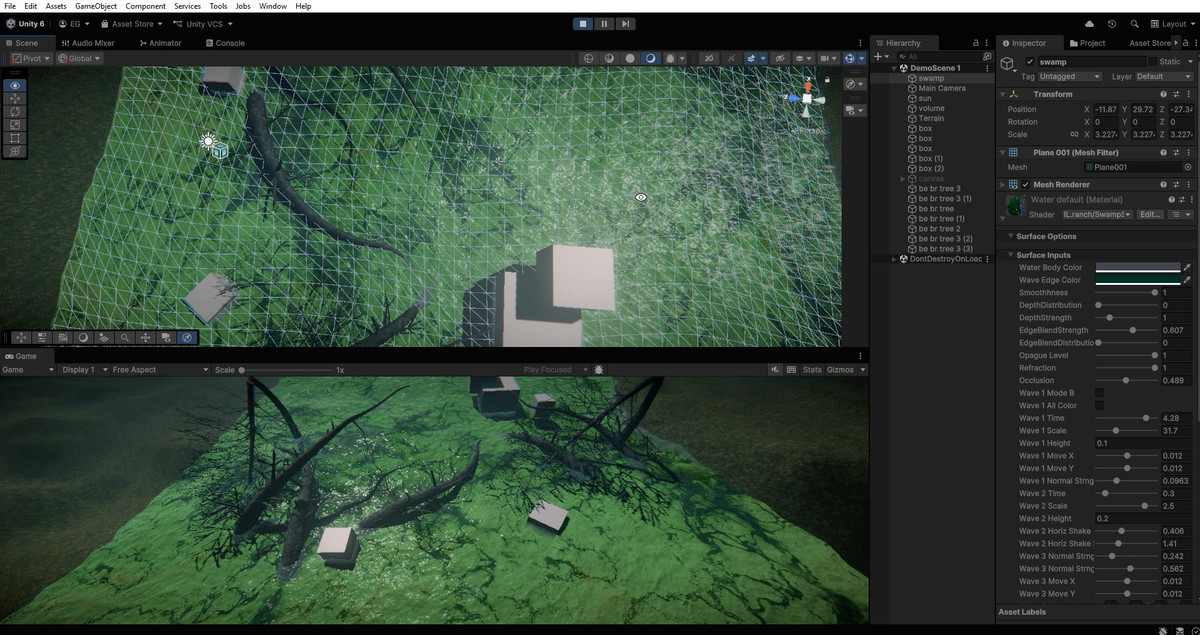Open Transform component preset icon
This screenshot has height=635, width=1200.
[x=1176, y=94]
